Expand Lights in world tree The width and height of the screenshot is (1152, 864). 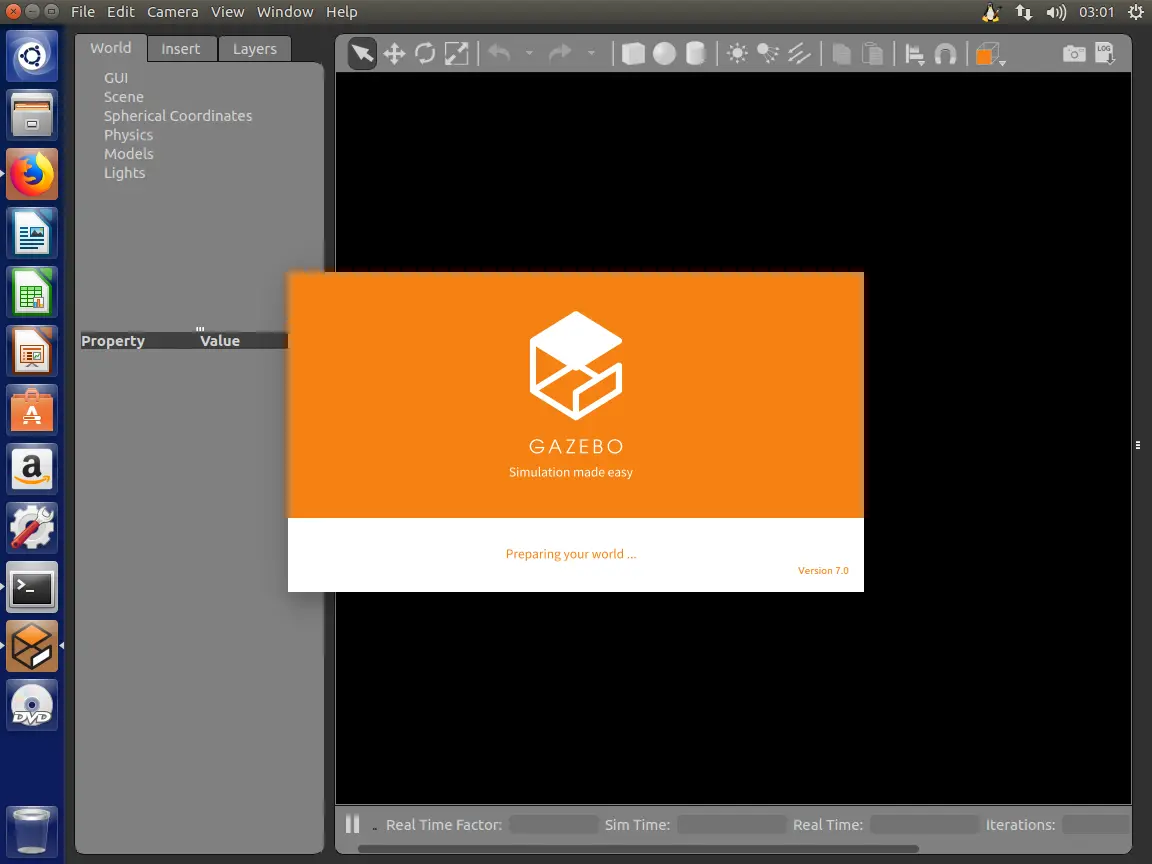124,173
